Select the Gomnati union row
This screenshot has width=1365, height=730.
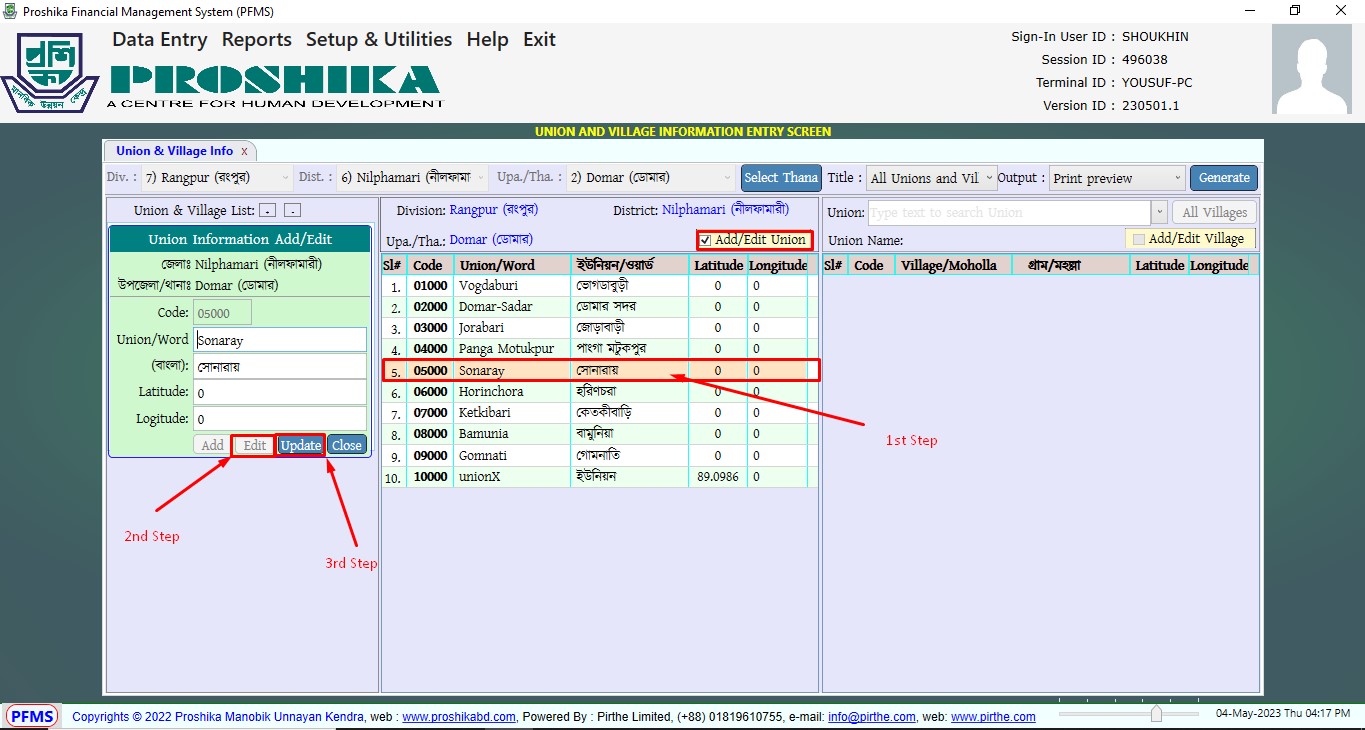tap(599, 455)
